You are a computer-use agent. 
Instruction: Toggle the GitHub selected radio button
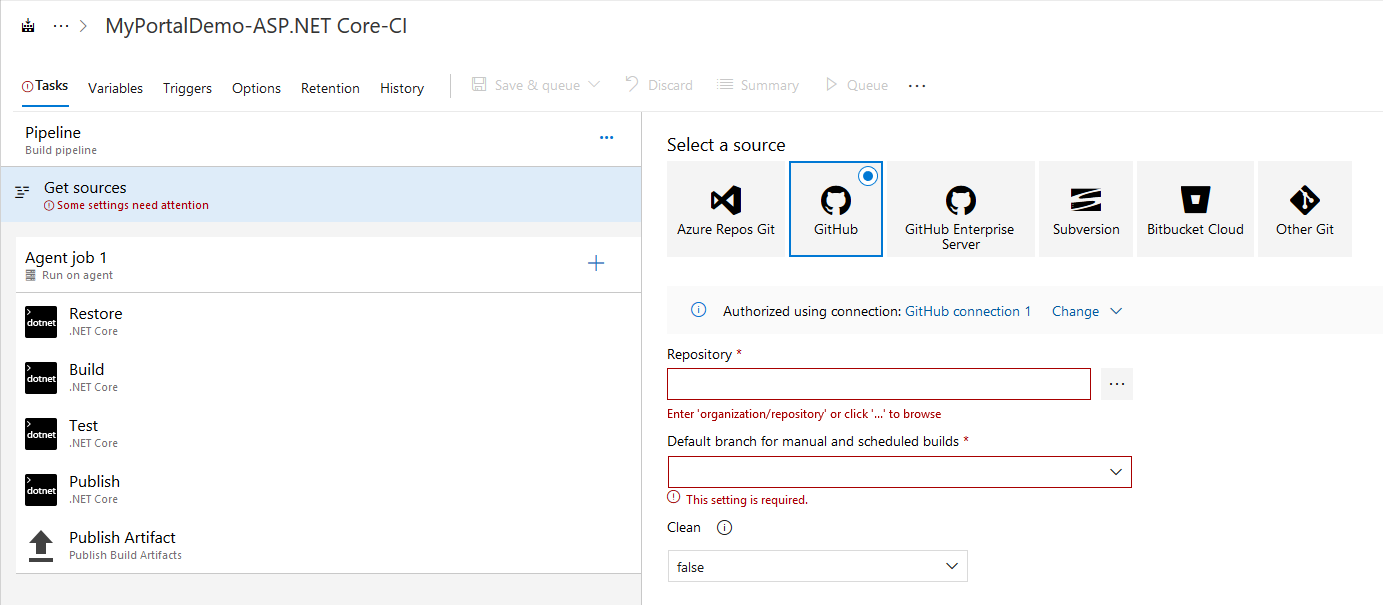point(868,176)
